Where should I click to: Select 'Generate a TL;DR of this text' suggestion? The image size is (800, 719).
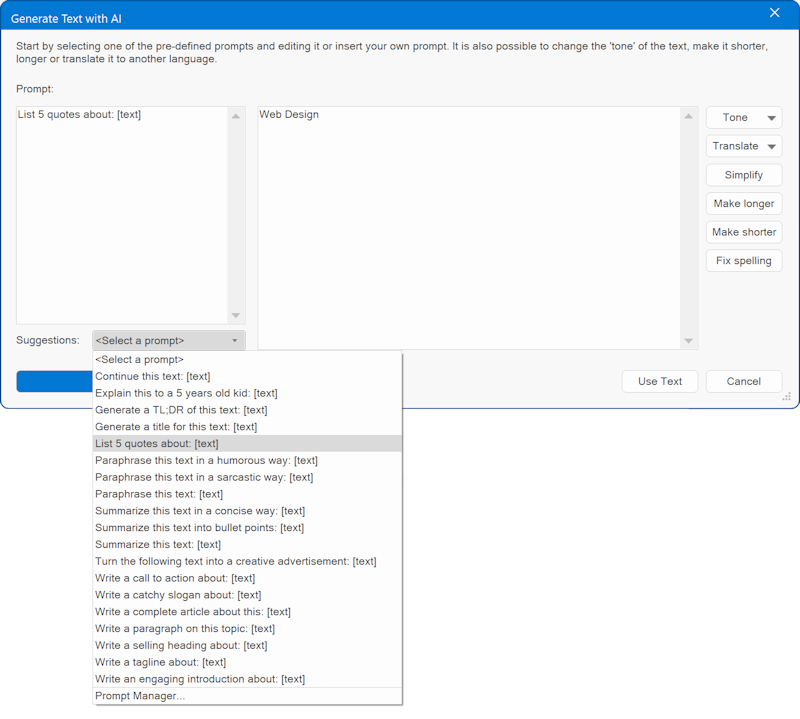(247, 410)
